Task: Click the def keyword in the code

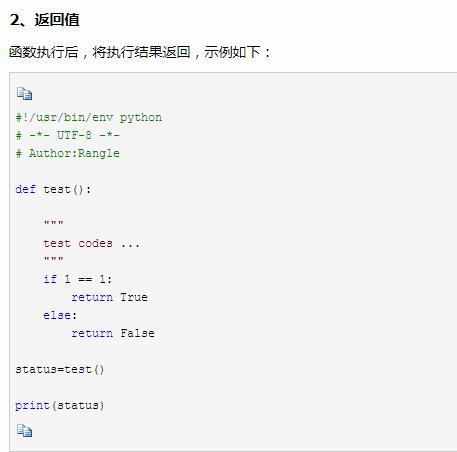Action: click(x=26, y=189)
